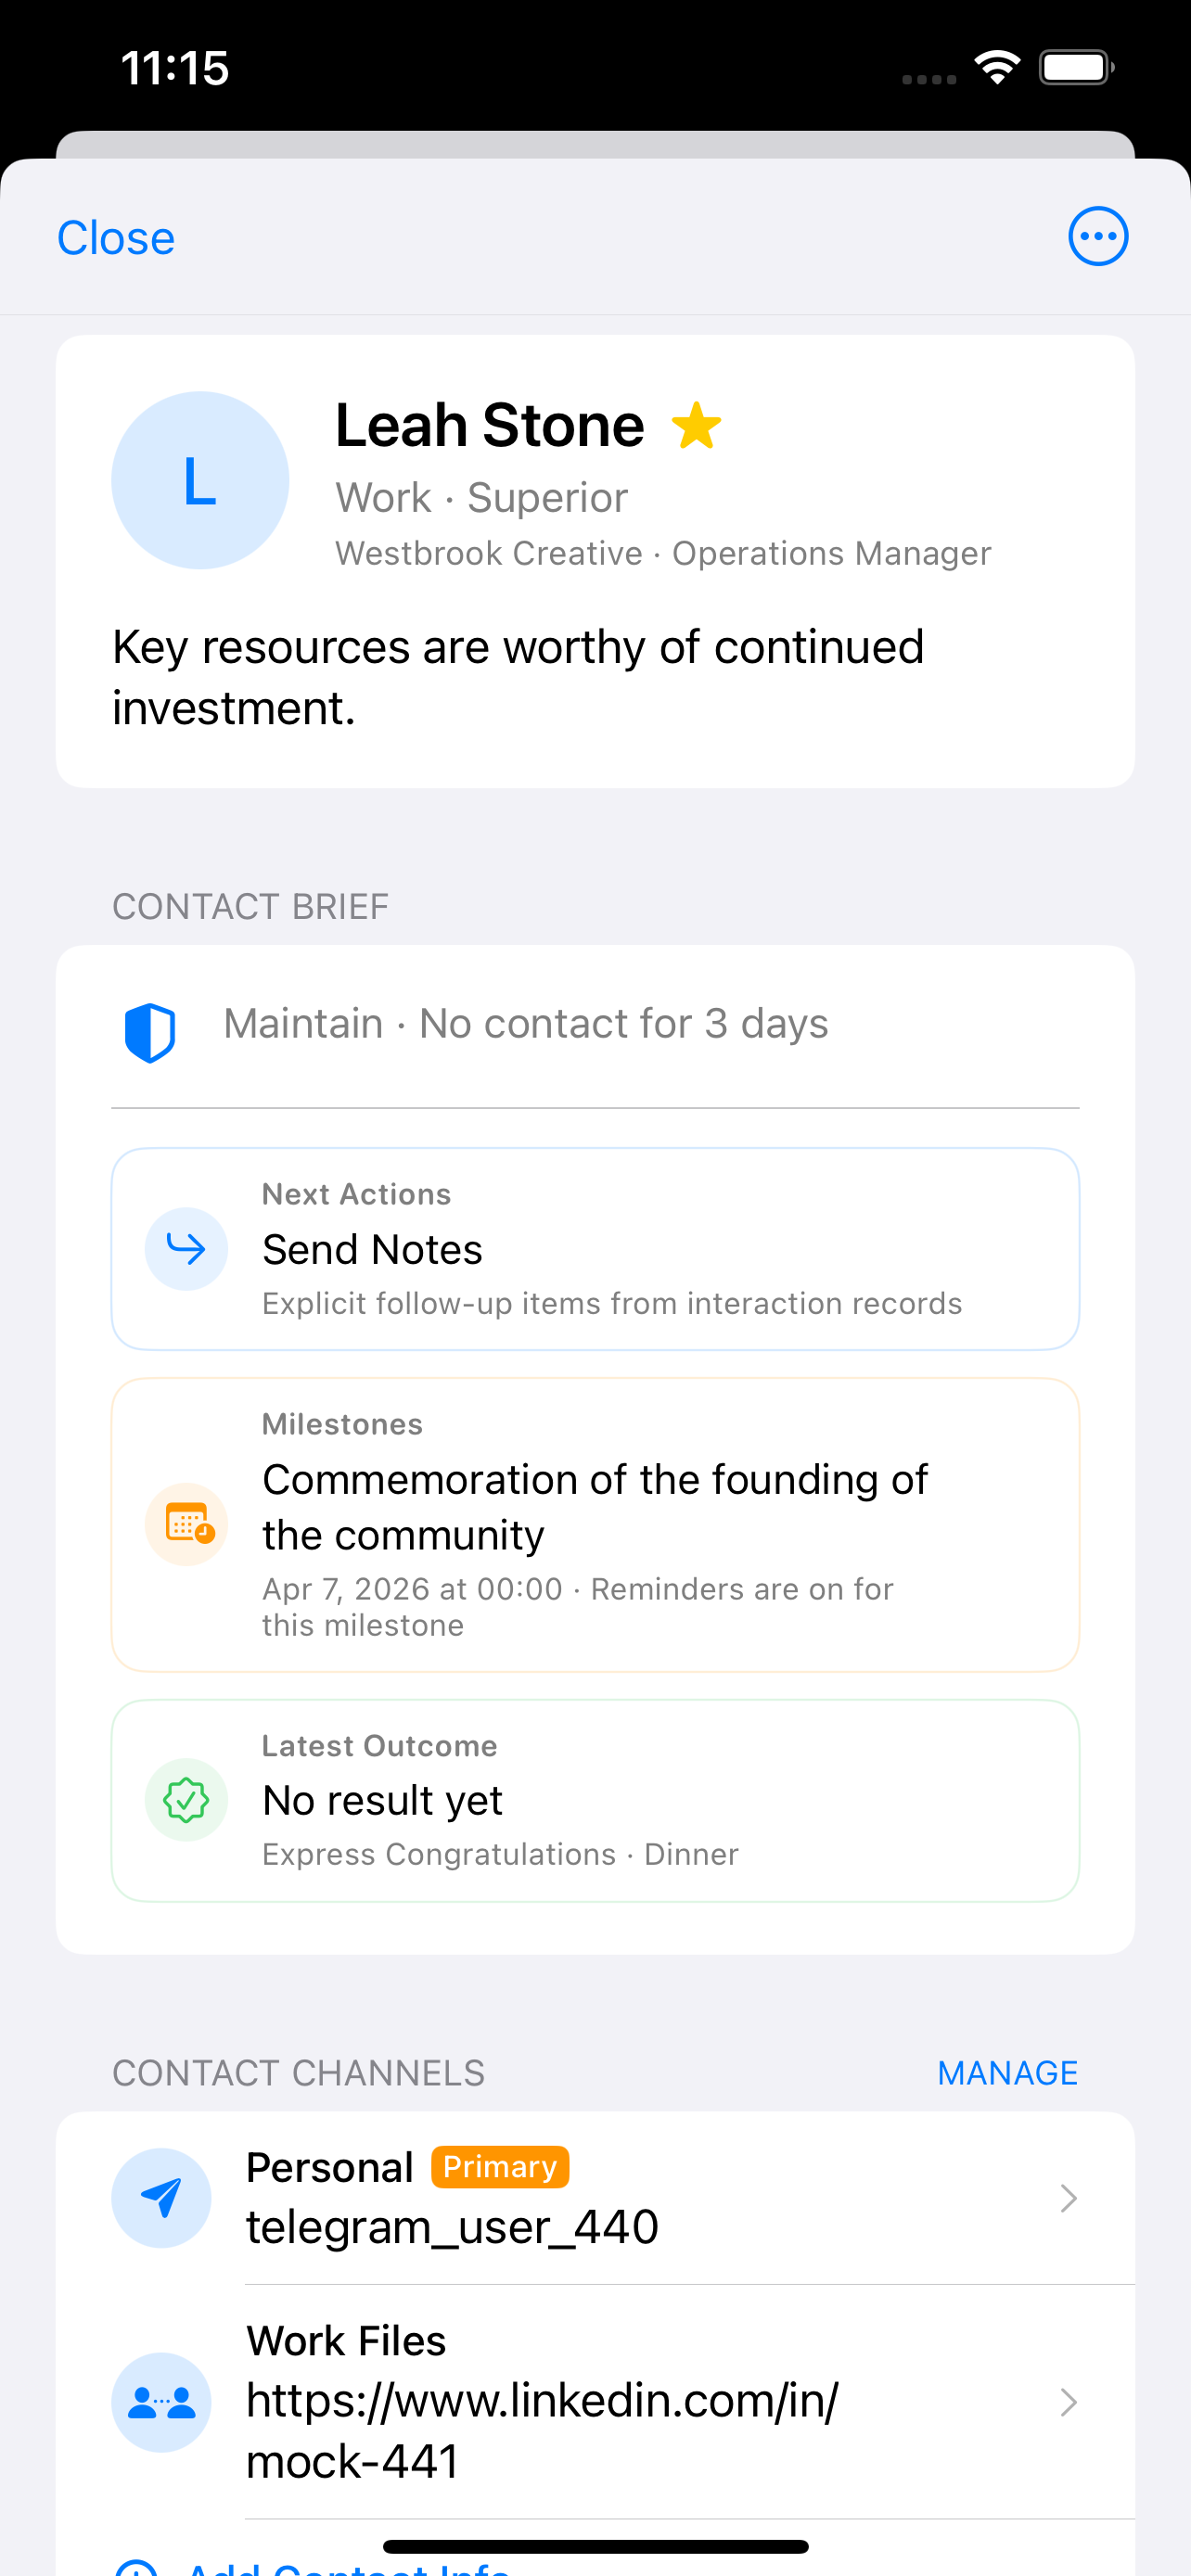Tap the yellow favorite star beside Leah Stone
The height and width of the screenshot is (2576, 1191).
(x=696, y=426)
